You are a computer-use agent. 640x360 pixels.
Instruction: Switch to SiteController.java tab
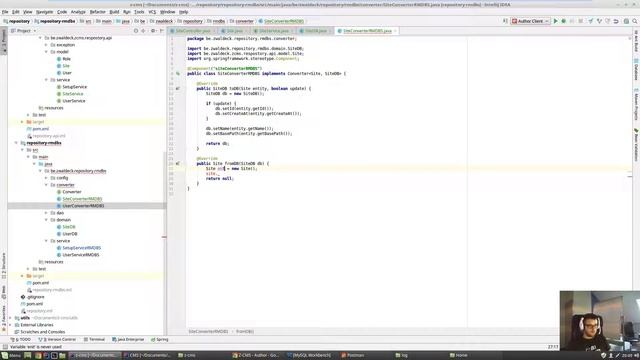coord(192,31)
